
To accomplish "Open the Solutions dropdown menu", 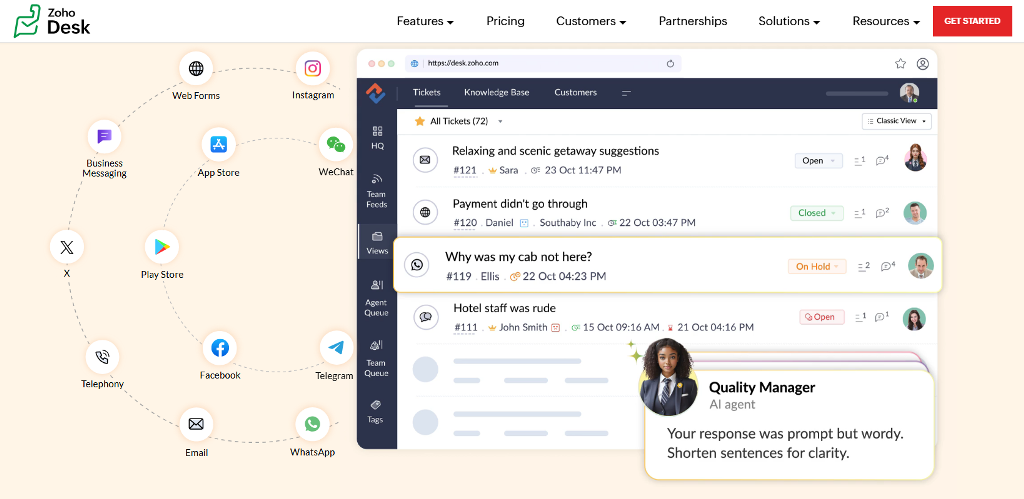I will [x=789, y=21].
